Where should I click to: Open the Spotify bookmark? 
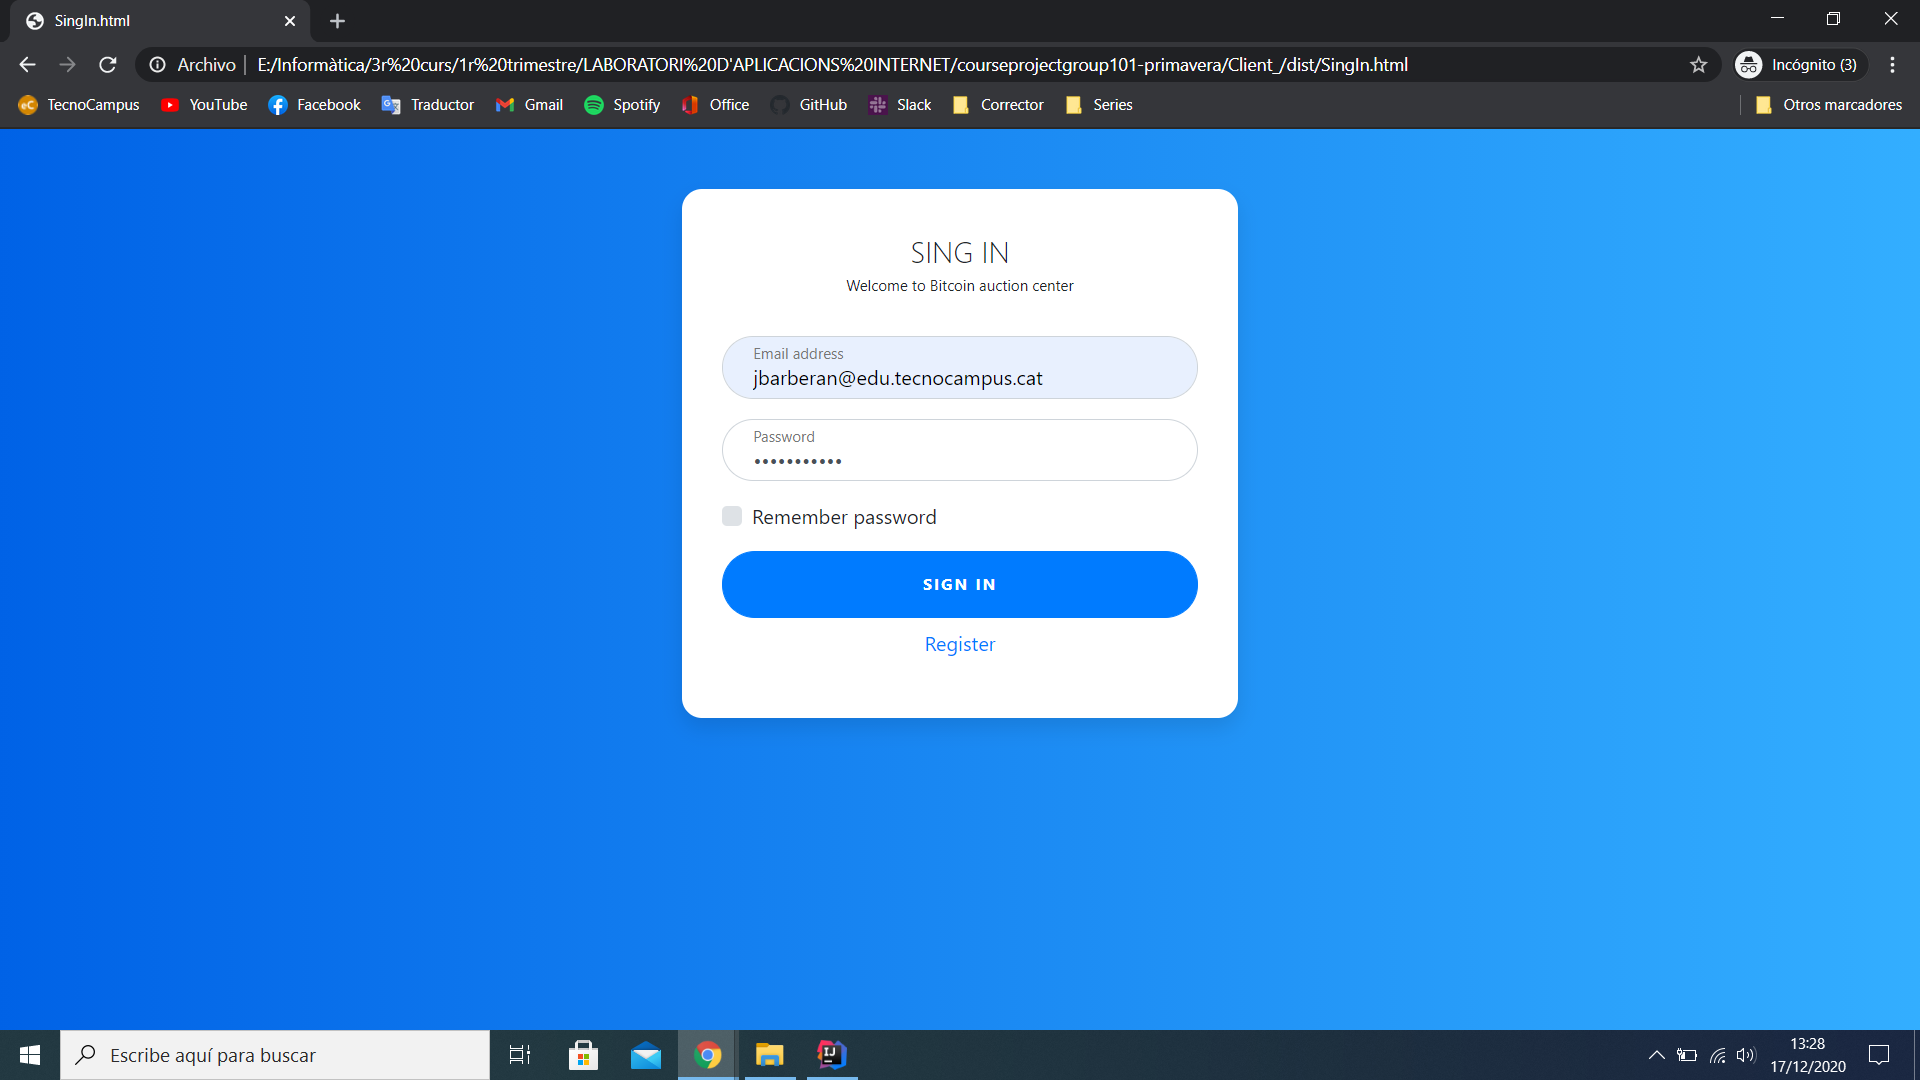point(622,104)
